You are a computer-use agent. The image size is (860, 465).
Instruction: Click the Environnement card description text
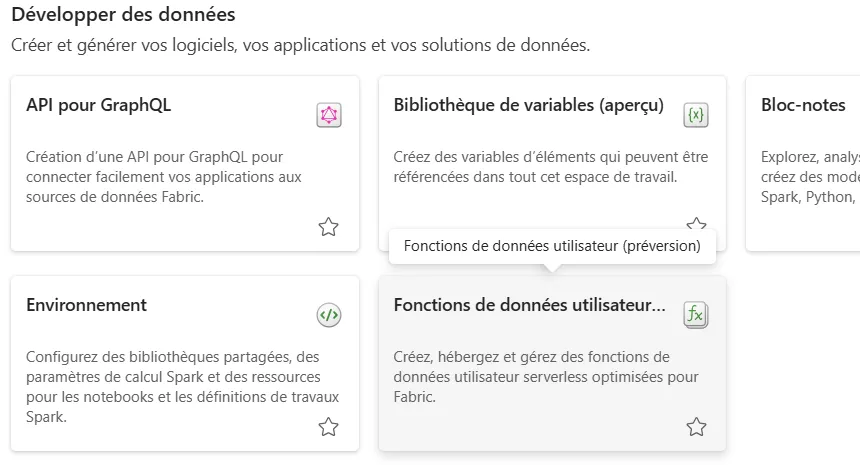pos(183,387)
